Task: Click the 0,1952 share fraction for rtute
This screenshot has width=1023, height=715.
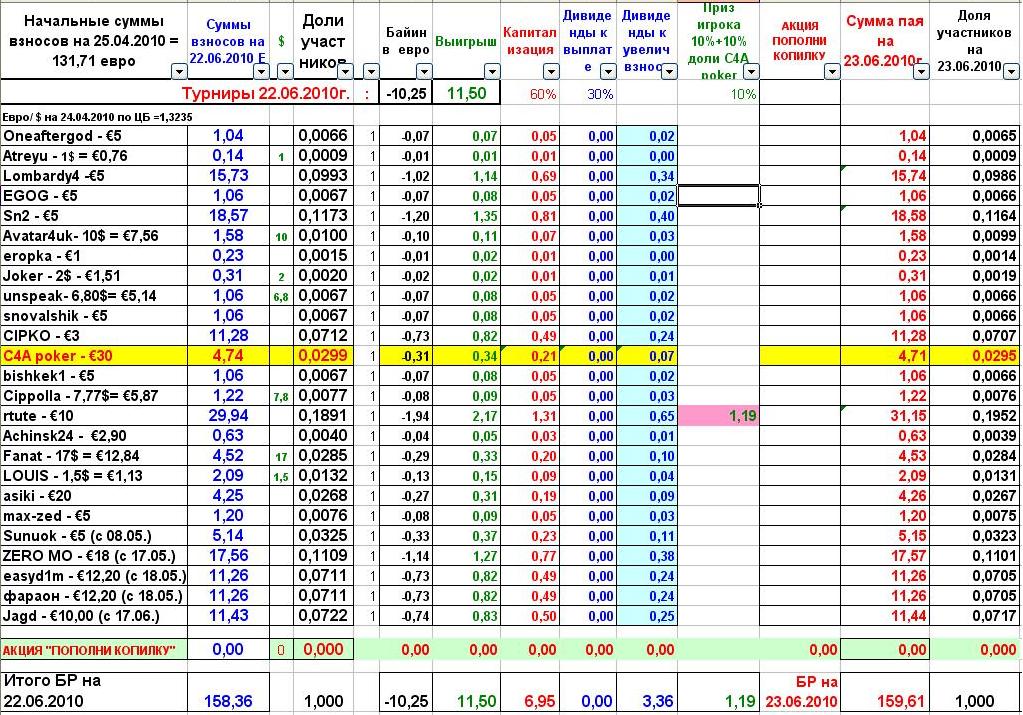Action: 975,416
